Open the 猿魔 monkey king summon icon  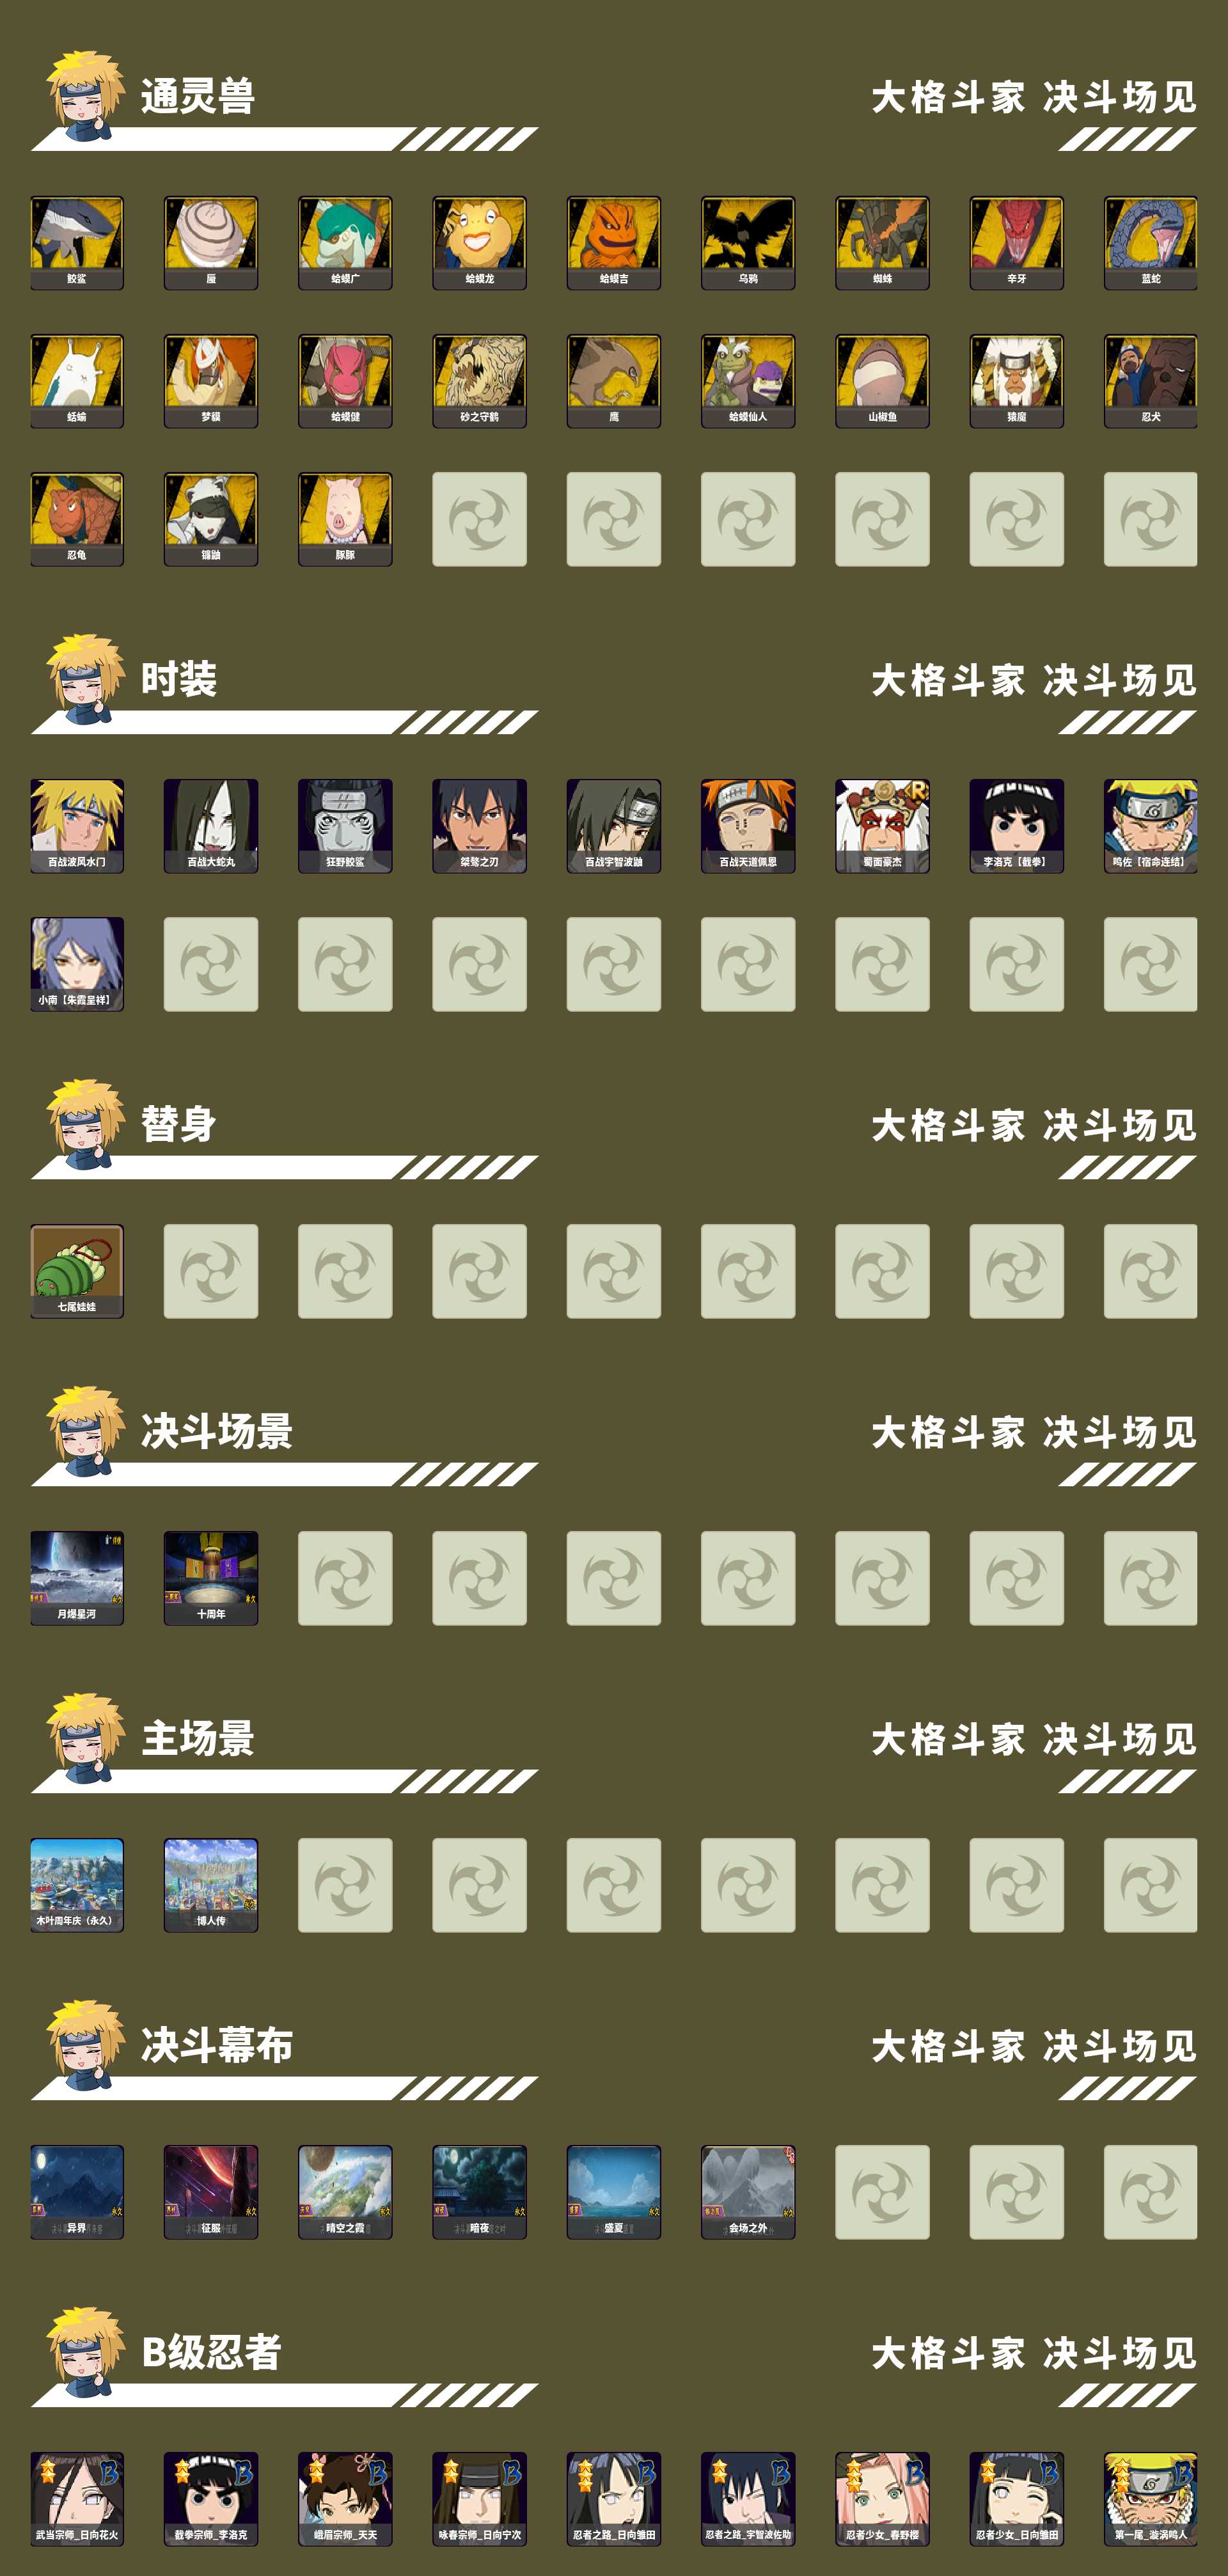1016,381
